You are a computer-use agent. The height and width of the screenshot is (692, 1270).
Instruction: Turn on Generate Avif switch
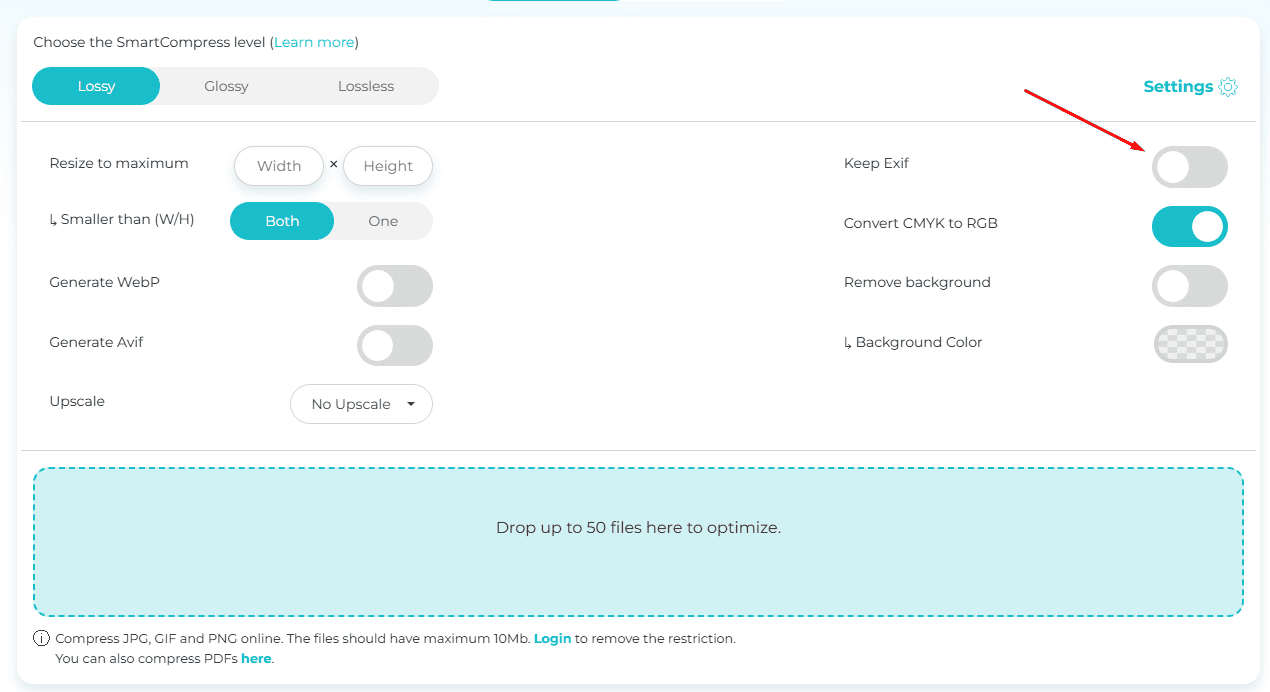[x=395, y=346]
